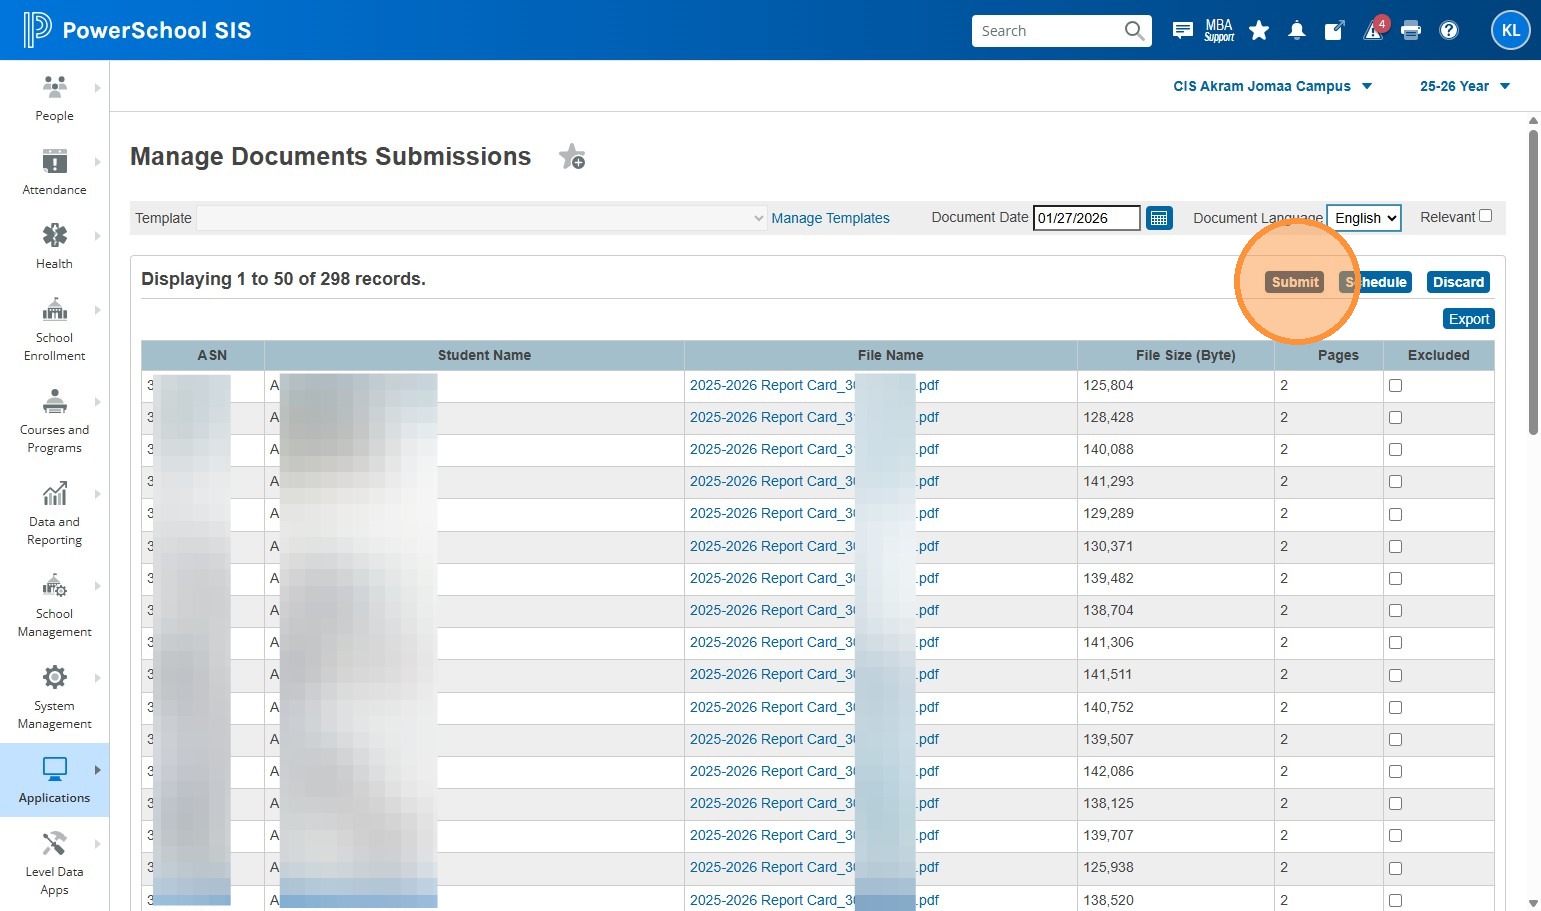The width and height of the screenshot is (1541, 911).
Task: Open the printer icon in header
Action: pos(1411,30)
